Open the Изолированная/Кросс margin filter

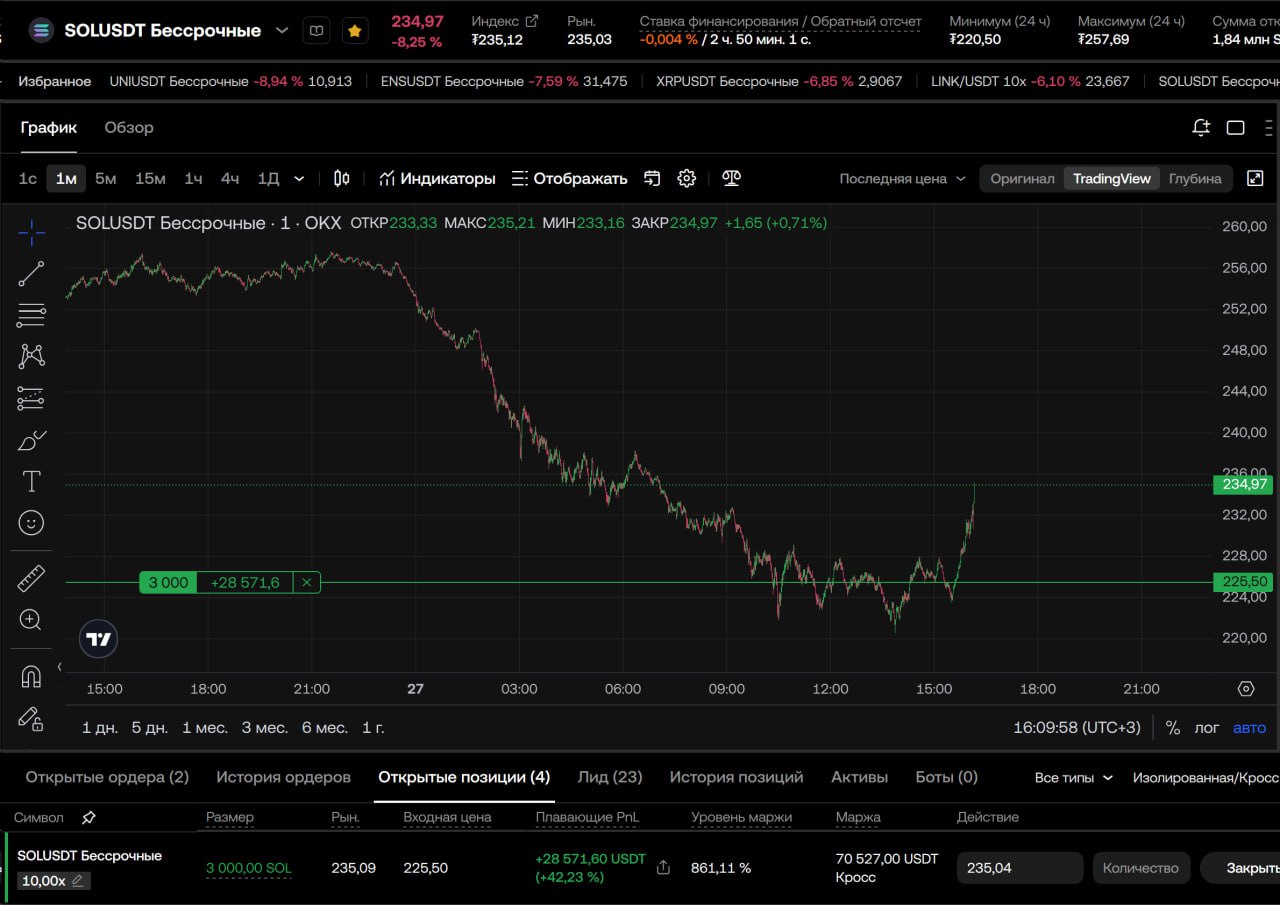click(1206, 777)
